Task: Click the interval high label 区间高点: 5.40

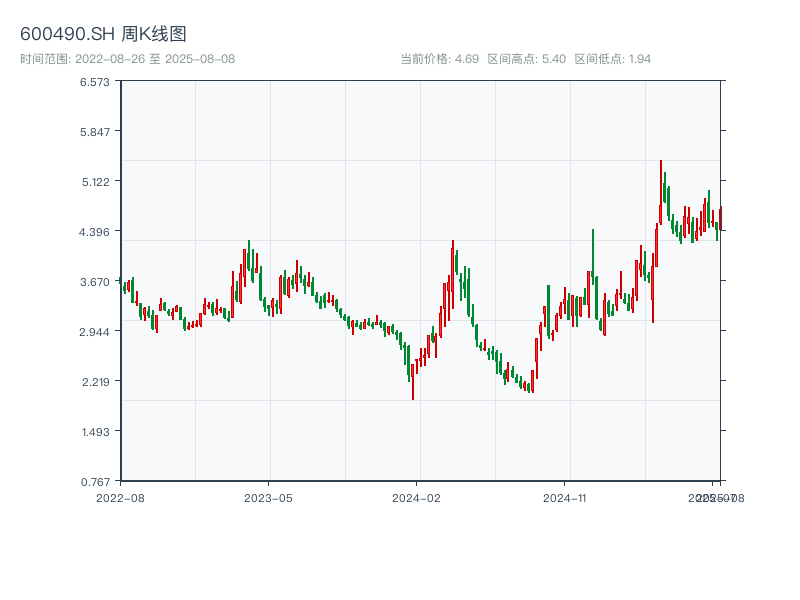Action: click(527, 59)
